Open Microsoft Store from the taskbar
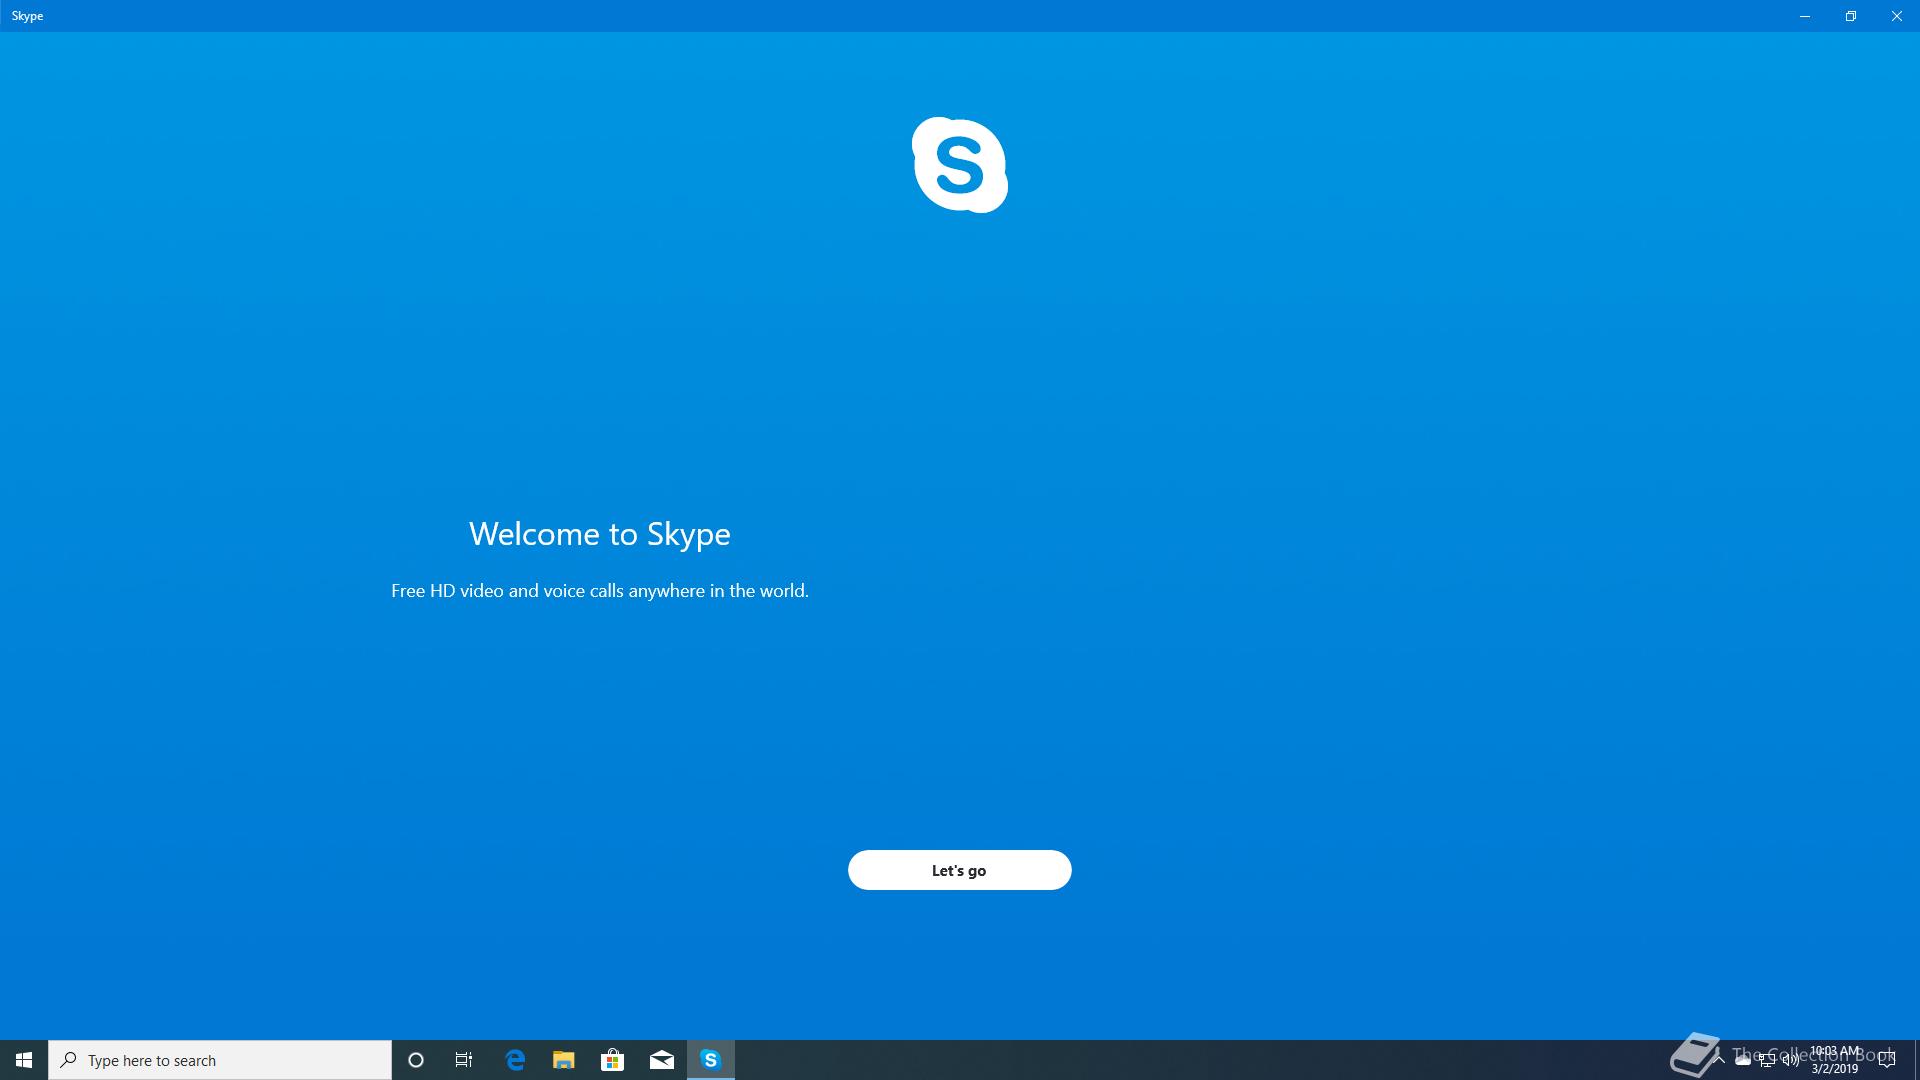This screenshot has height=1080, width=1920. click(613, 1060)
